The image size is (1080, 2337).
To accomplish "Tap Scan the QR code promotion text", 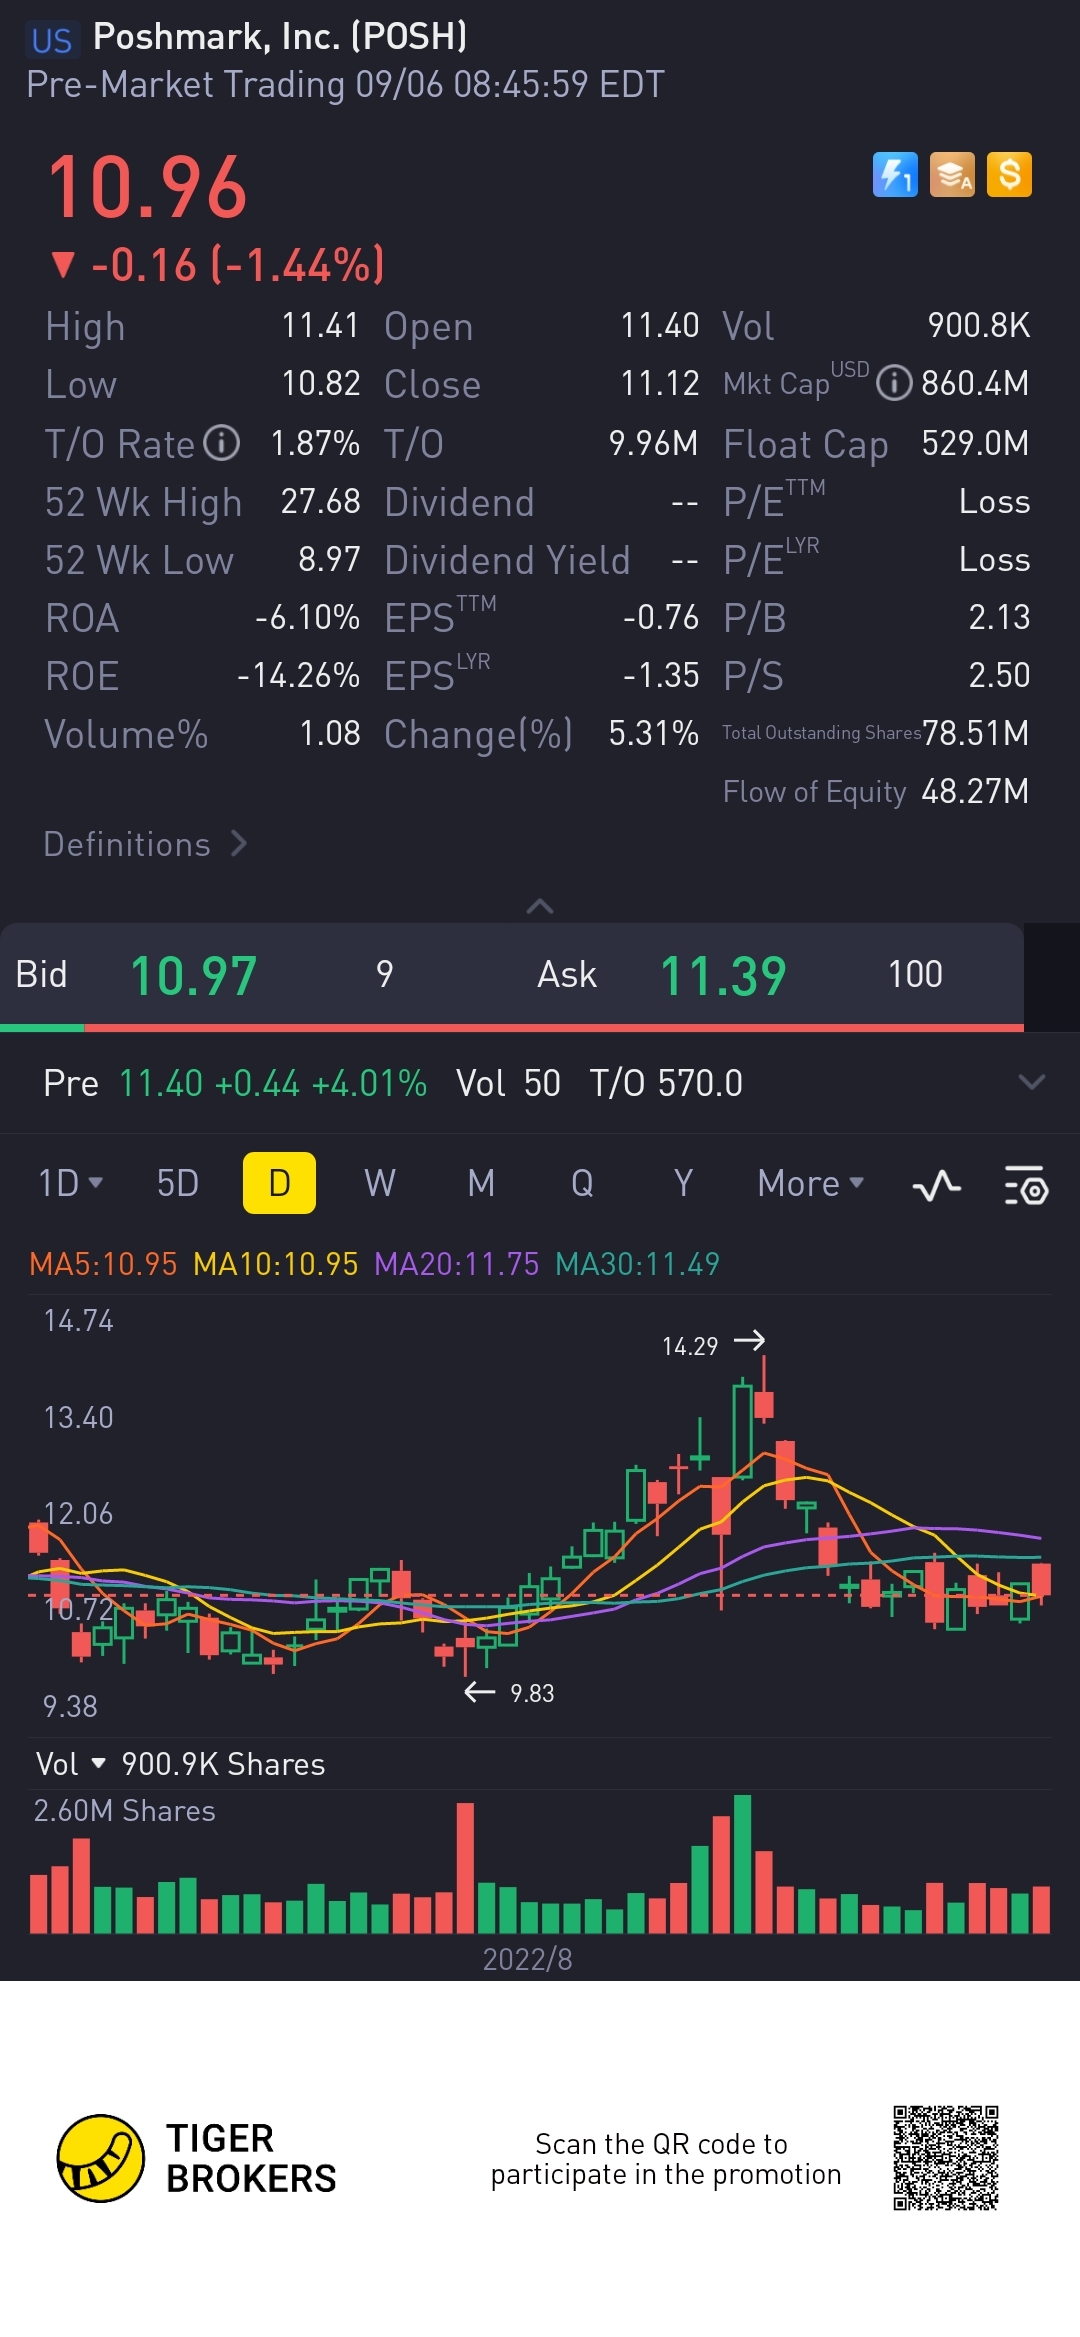I will pos(665,2158).
